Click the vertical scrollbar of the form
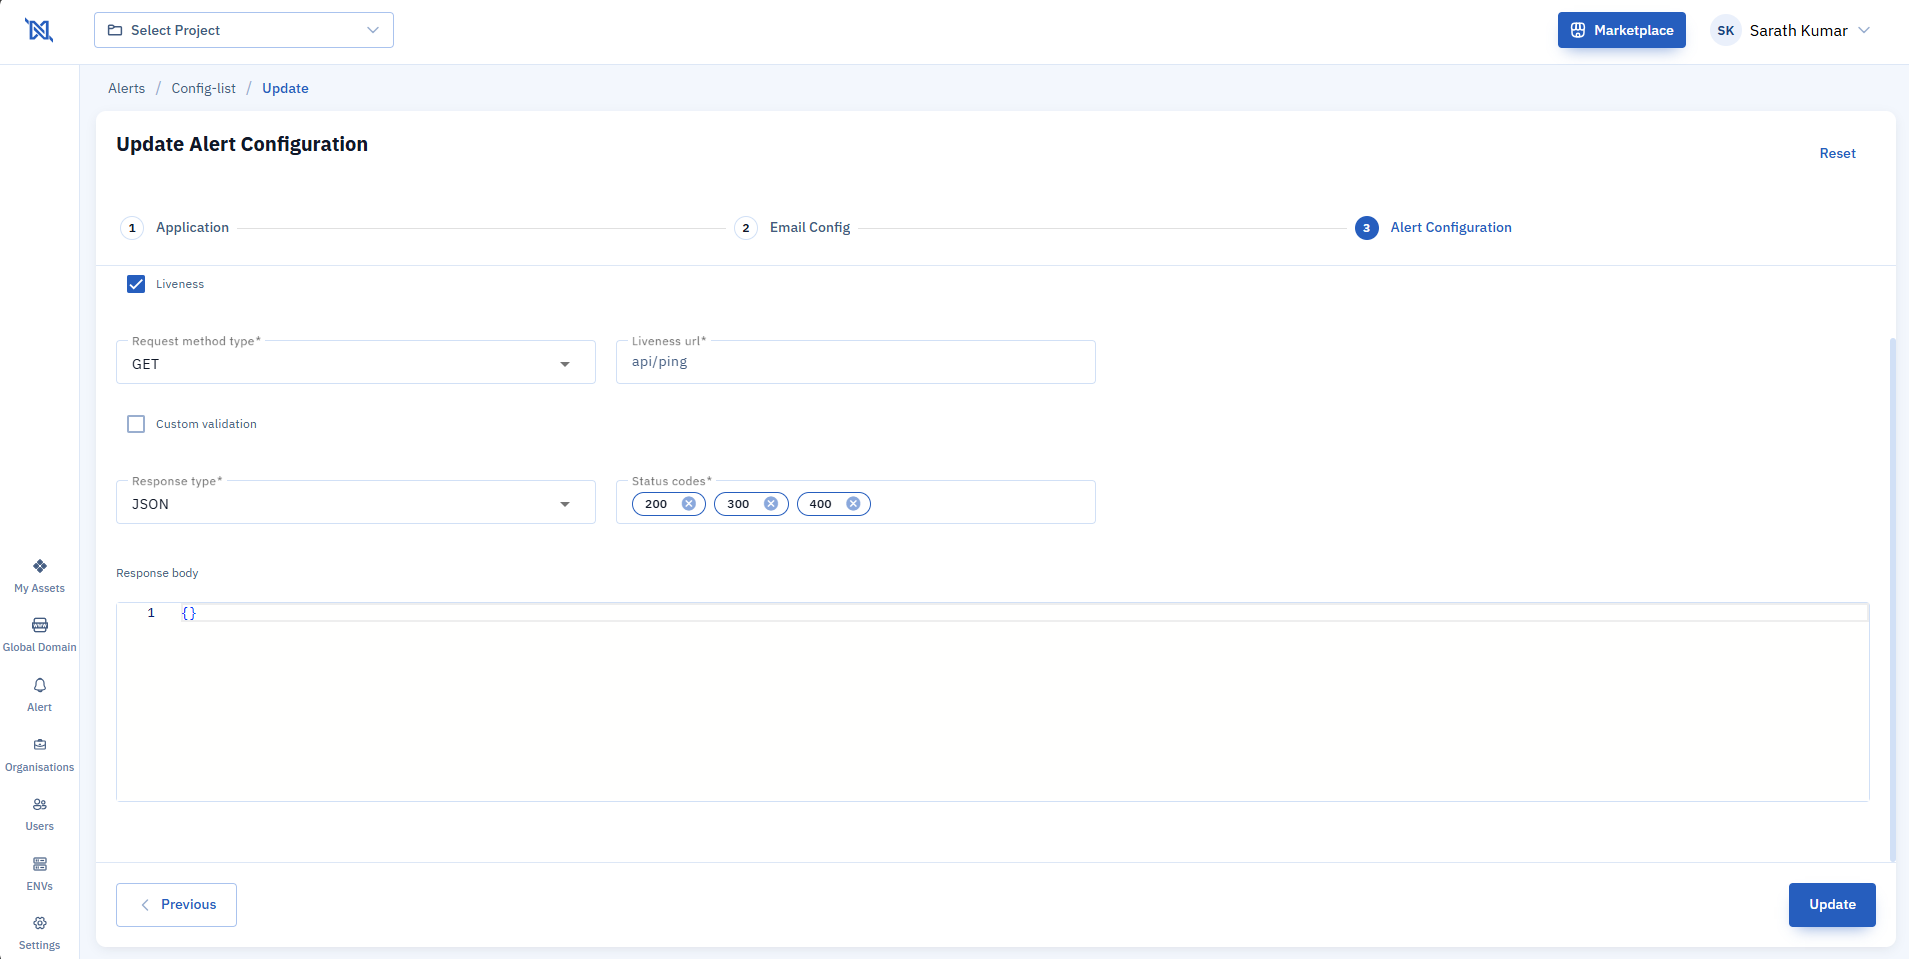This screenshot has height=959, width=1909. pyautogui.click(x=1892, y=600)
